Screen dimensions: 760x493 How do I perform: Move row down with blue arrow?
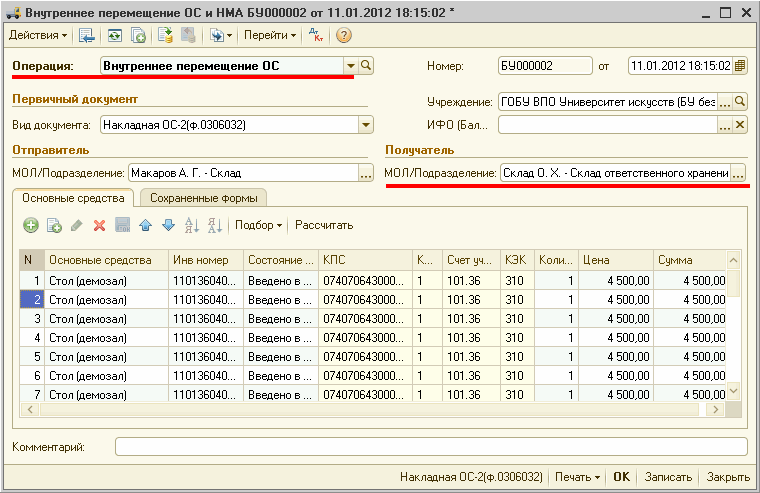(168, 226)
